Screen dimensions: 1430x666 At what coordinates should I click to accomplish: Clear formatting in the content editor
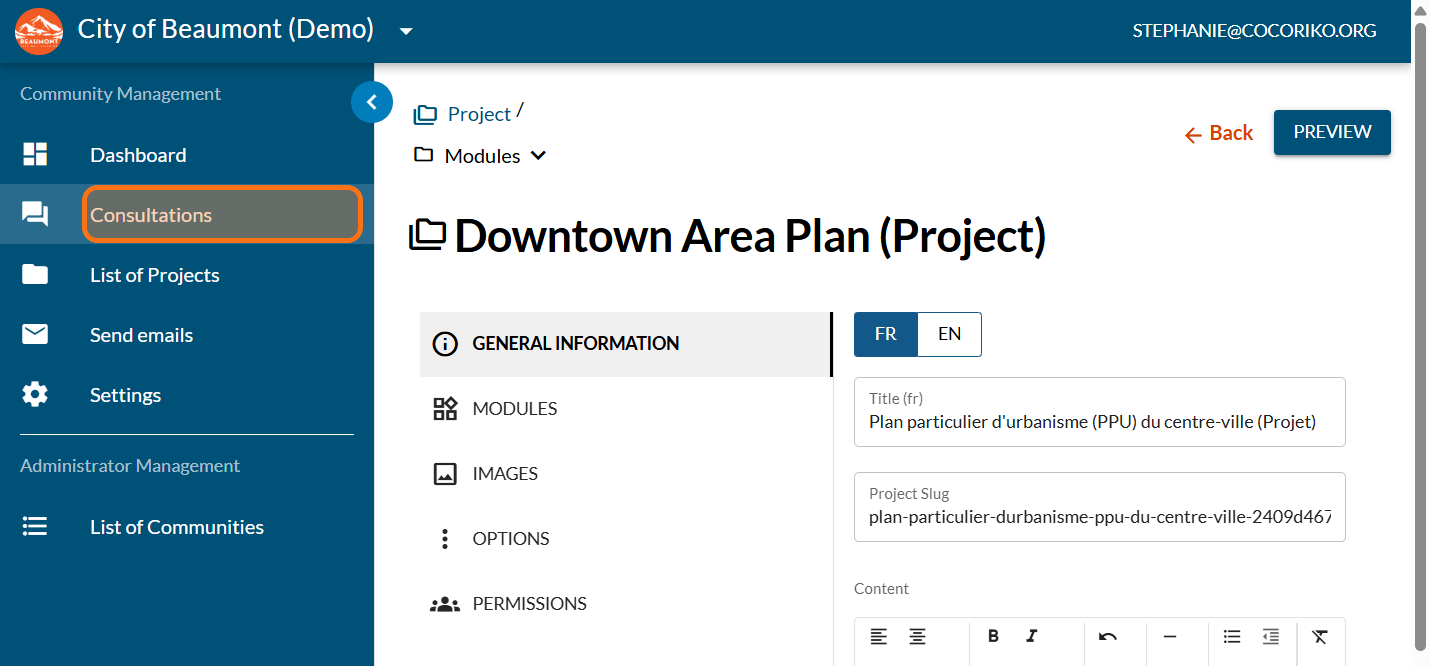pyautogui.click(x=1320, y=636)
